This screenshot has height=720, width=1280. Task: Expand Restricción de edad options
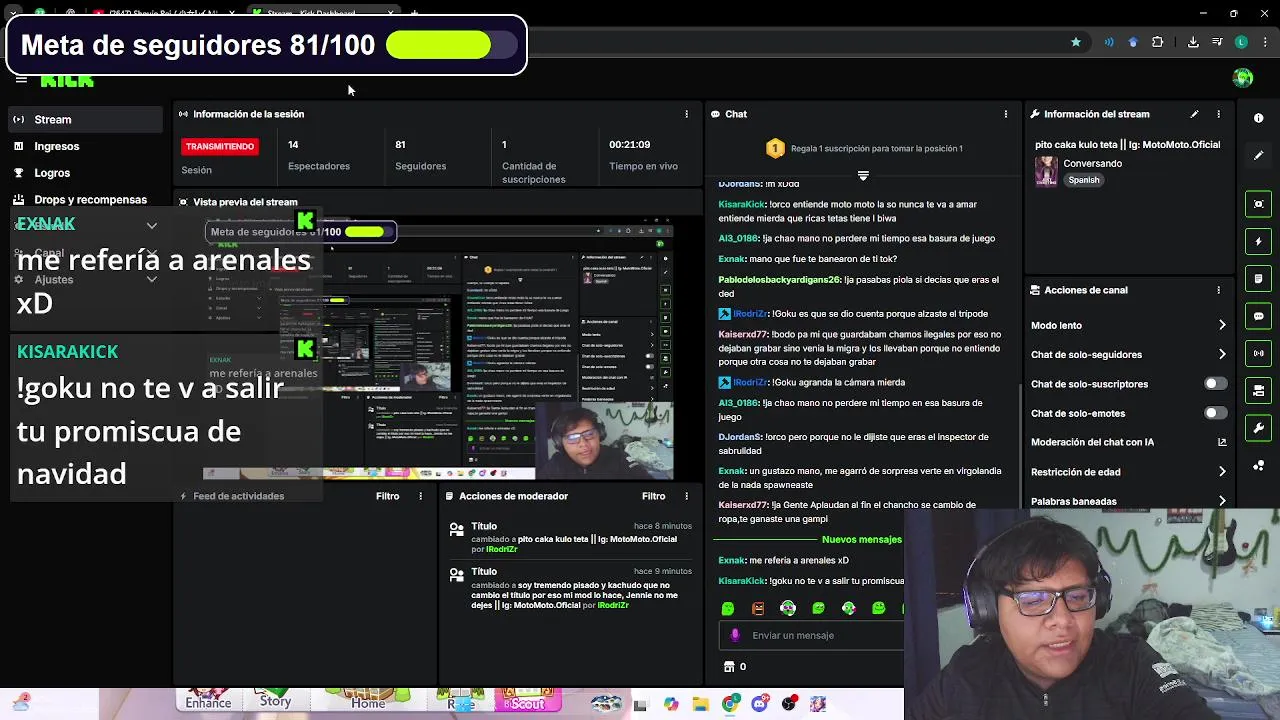(1222, 472)
